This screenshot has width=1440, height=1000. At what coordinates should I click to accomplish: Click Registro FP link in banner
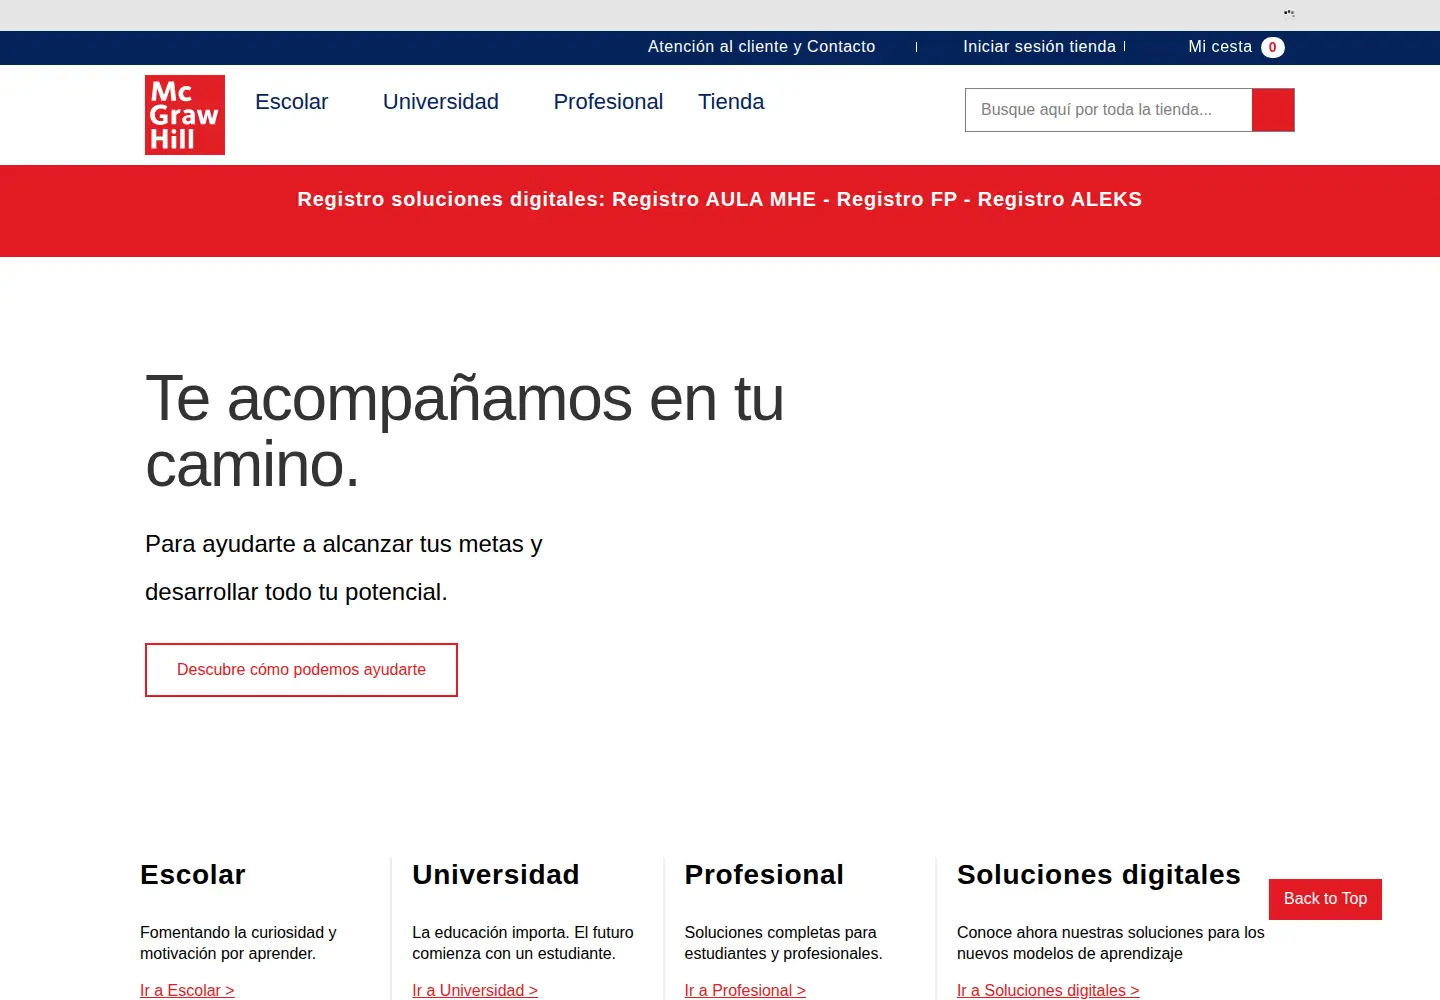click(897, 199)
